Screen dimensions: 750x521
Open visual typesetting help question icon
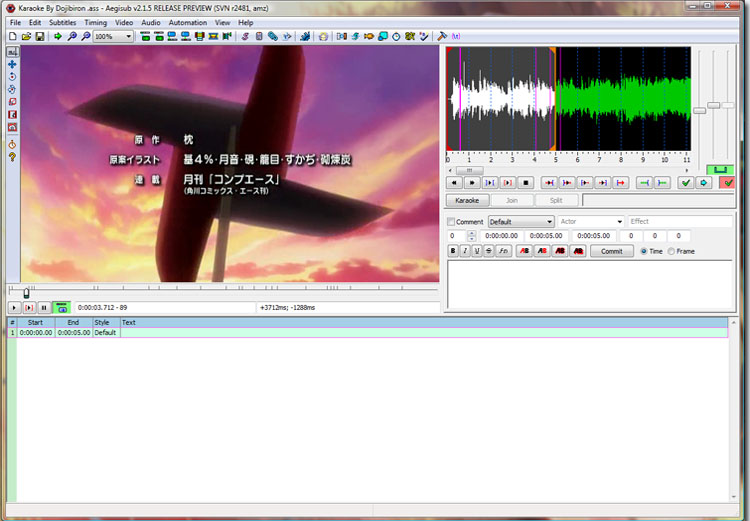pos(12,157)
